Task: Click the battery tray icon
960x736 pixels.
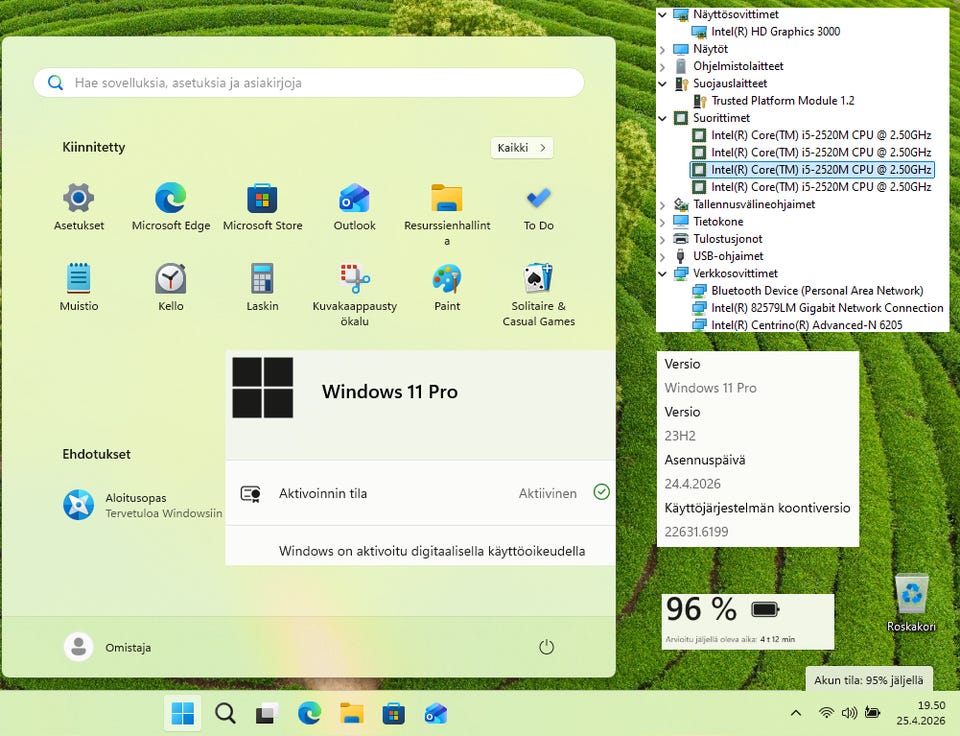Action: click(x=872, y=713)
